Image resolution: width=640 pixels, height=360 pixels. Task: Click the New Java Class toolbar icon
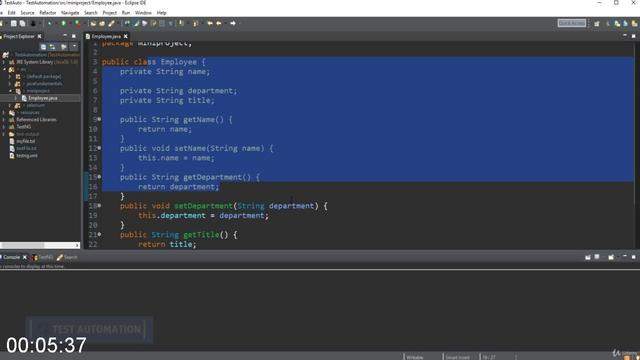[102, 24]
